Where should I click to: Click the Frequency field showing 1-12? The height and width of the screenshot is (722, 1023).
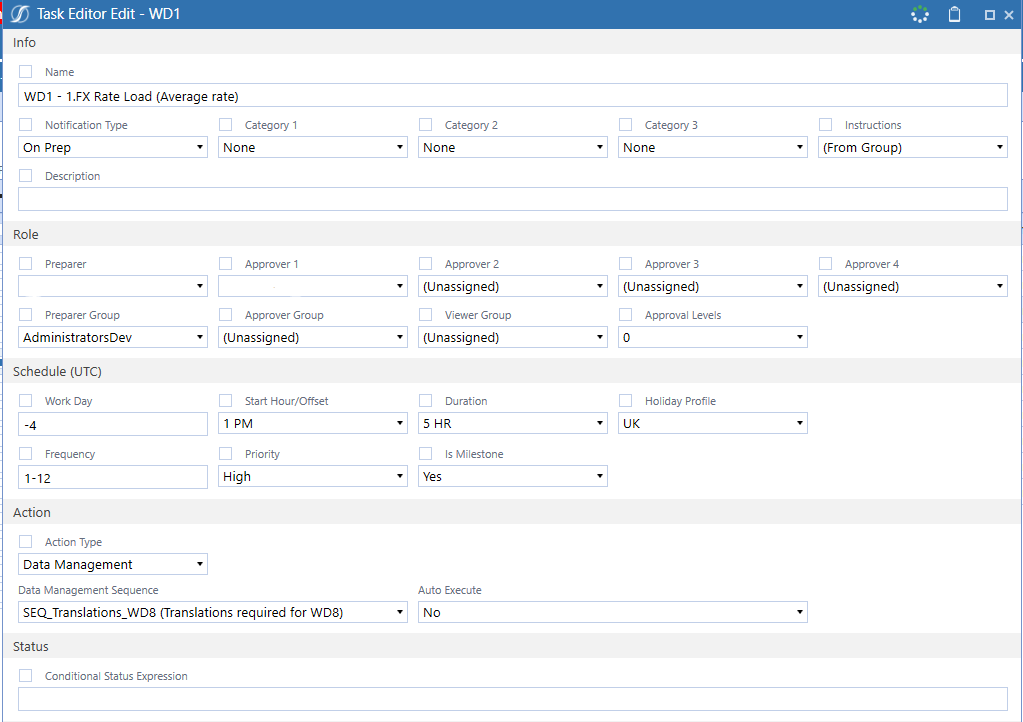(x=112, y=476)
